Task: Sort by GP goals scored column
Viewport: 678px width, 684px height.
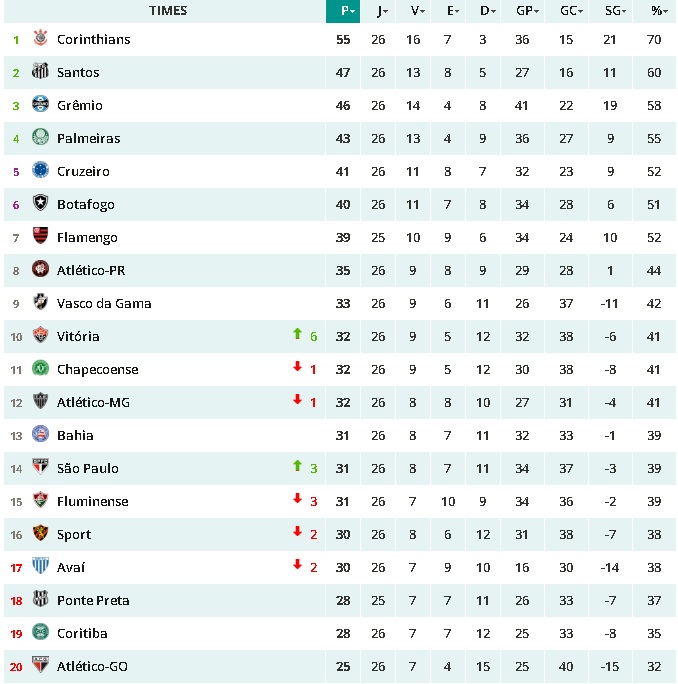Action: tap(526, 11)
